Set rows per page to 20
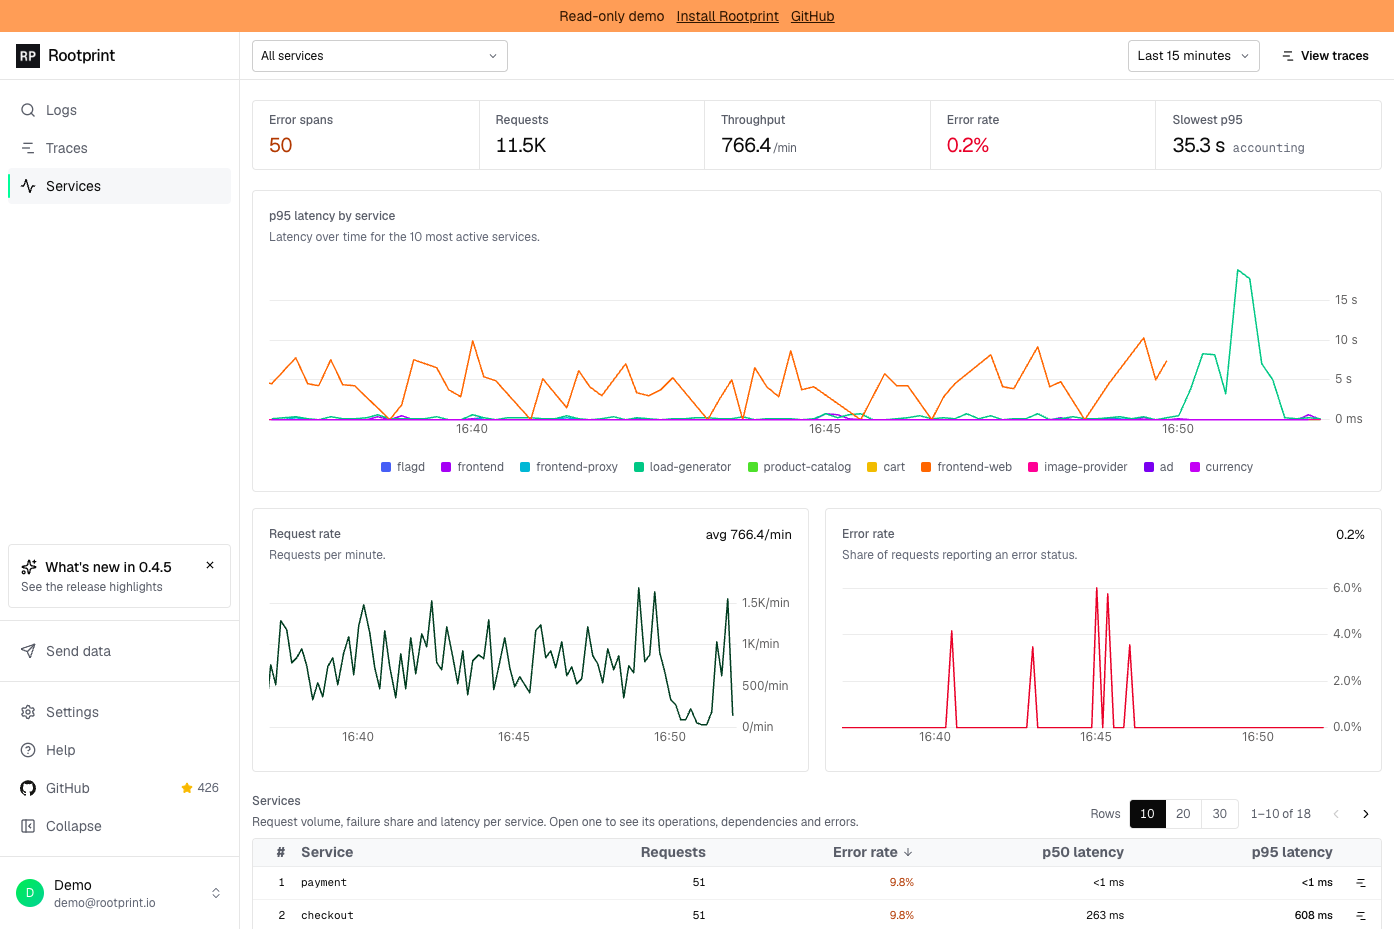 (x=1183, y=814)
